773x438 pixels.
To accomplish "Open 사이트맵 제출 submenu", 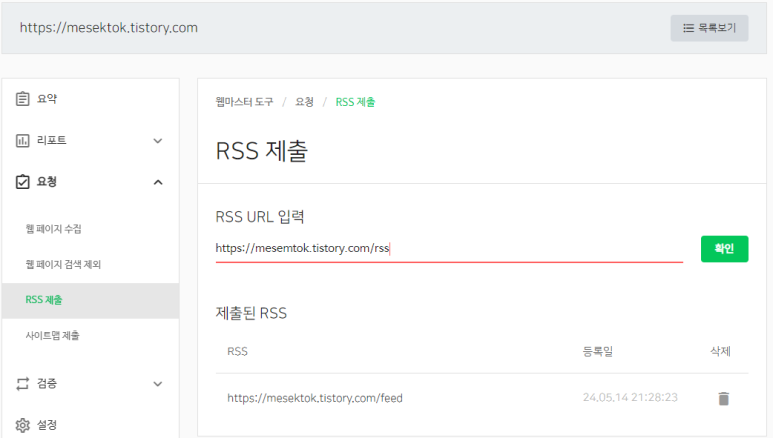I will [52, 335].
